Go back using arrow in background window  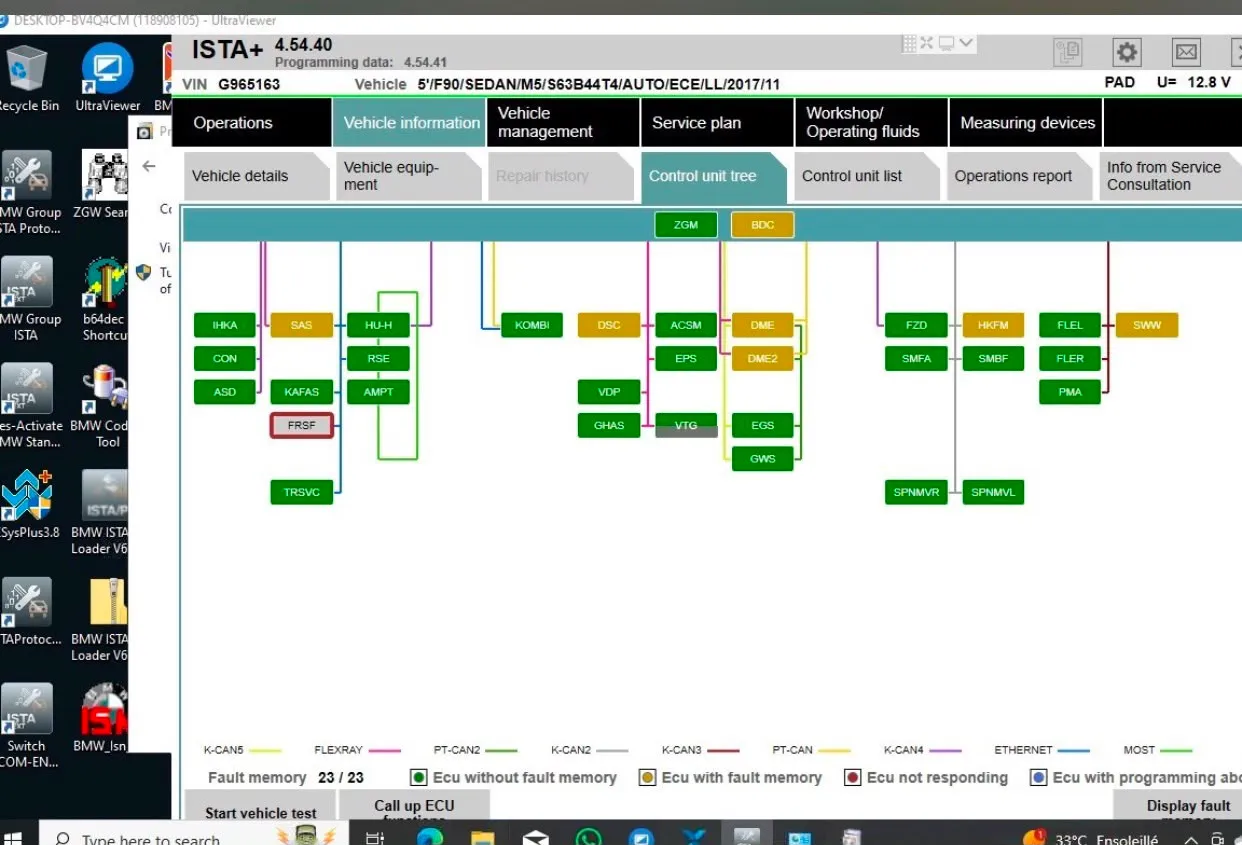149,166
